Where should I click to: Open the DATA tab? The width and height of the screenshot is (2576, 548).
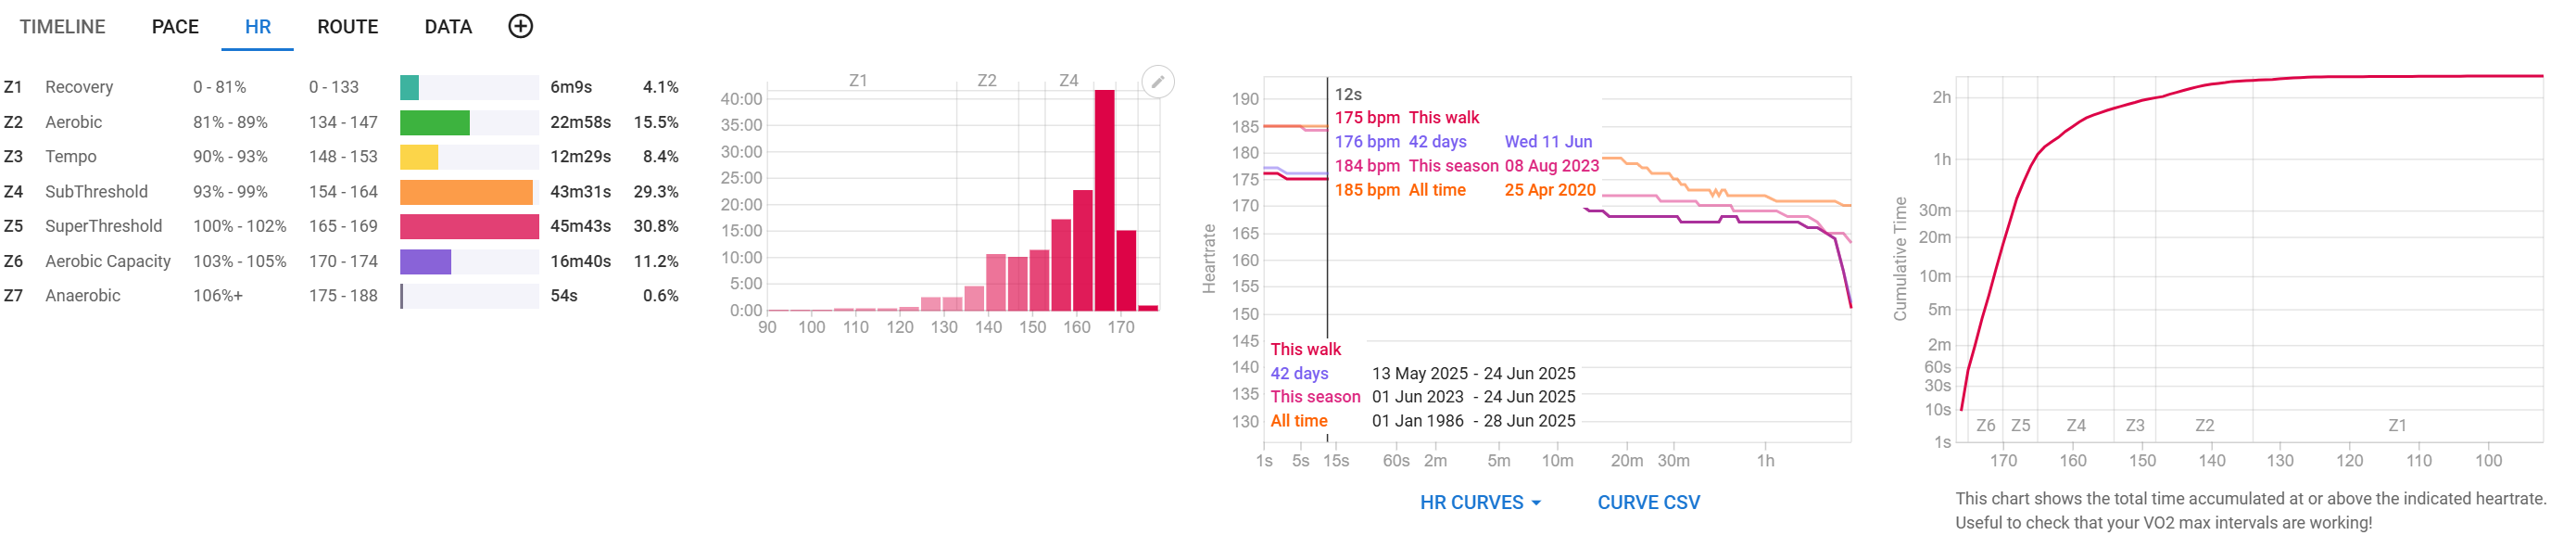[447, 27]
